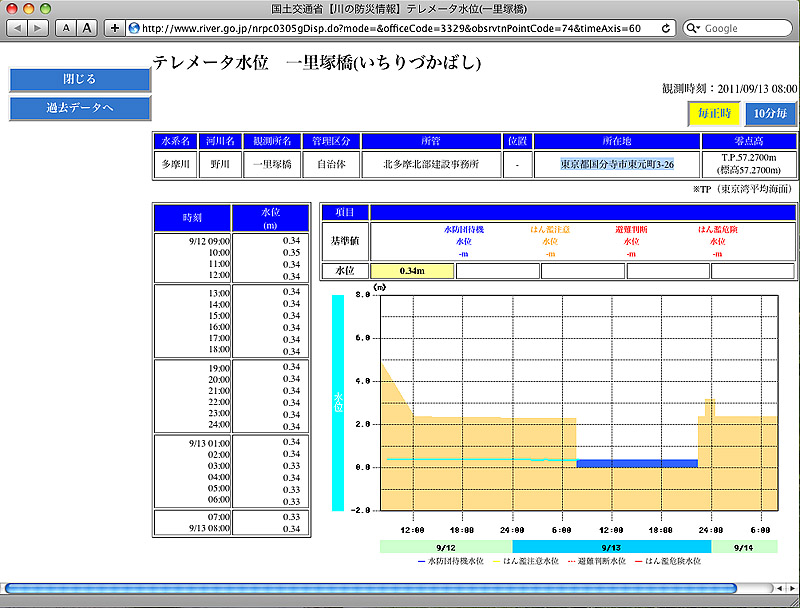
Task: Shrink page text with the small A button
Action: [x=66, y=28]
